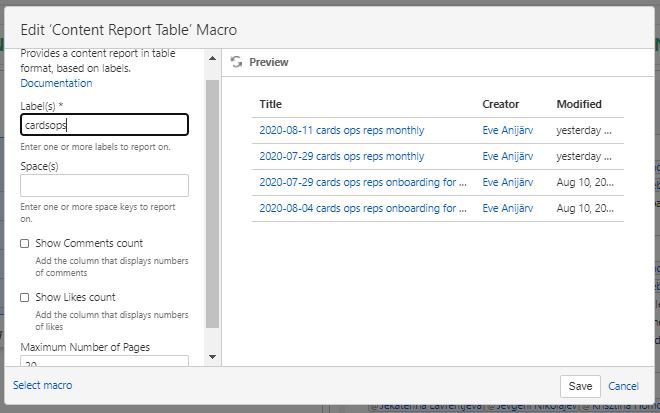Click the Preview refresh icon

236,62
